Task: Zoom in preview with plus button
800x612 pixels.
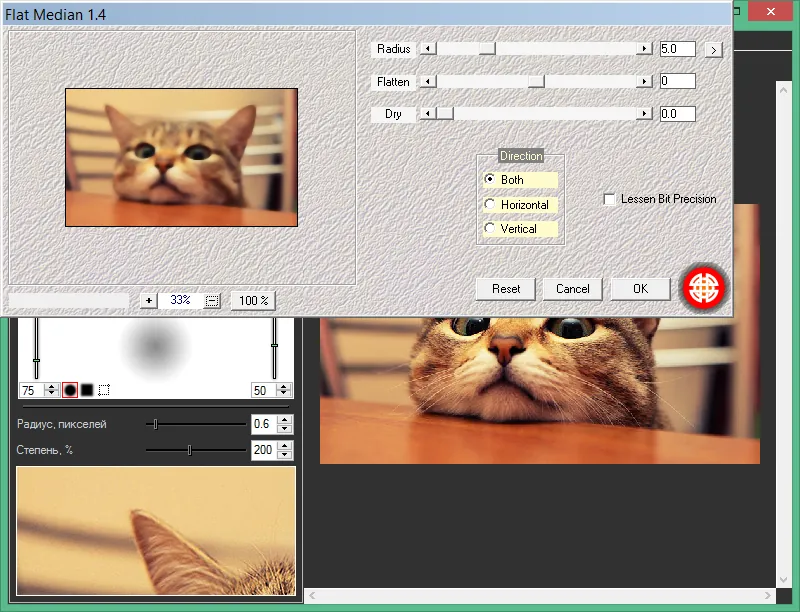Action: pos(148,300)
